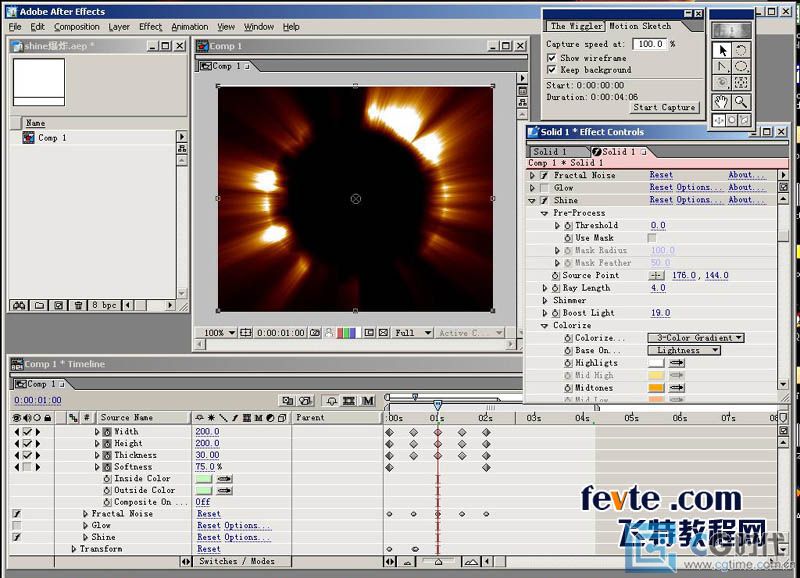Open the 100% magnification dropdown
This screenshot has width=800, height=578.
click(x=219, y=333)
